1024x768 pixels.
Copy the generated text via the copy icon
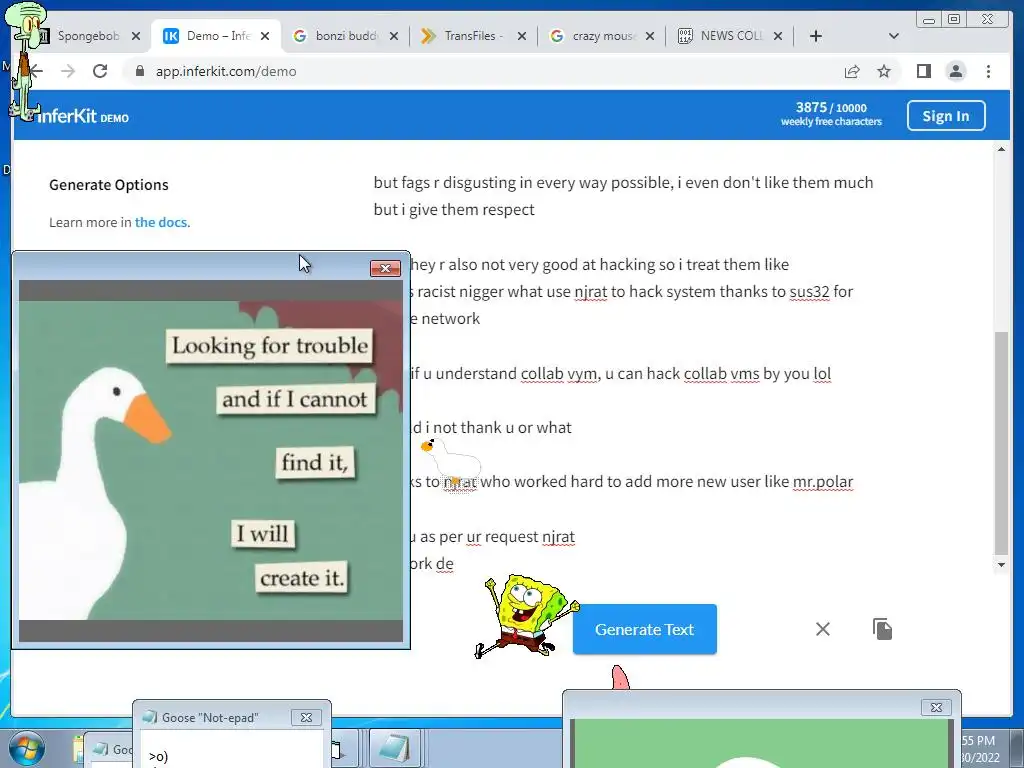click(882, 629)
